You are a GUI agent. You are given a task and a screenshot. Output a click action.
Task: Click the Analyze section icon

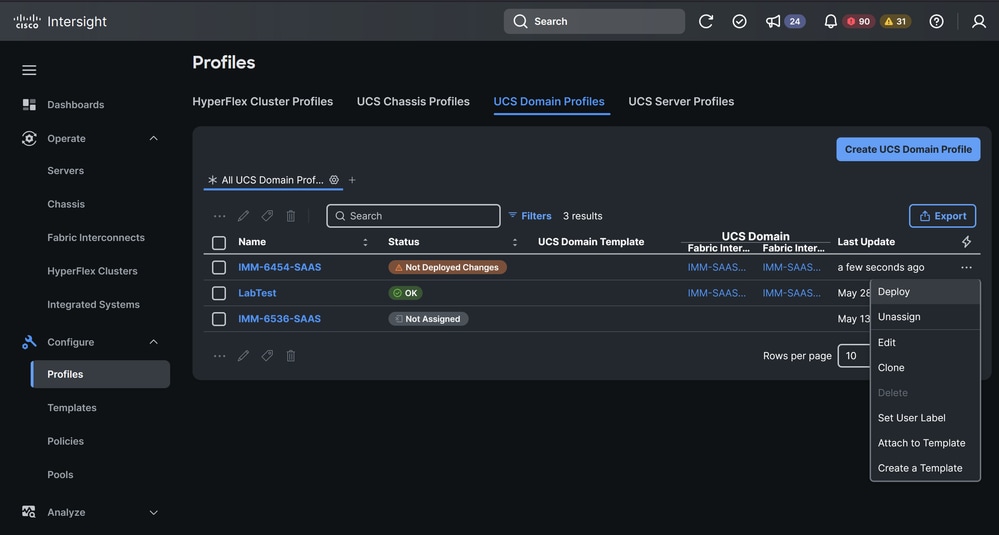(x=29, y=512)
